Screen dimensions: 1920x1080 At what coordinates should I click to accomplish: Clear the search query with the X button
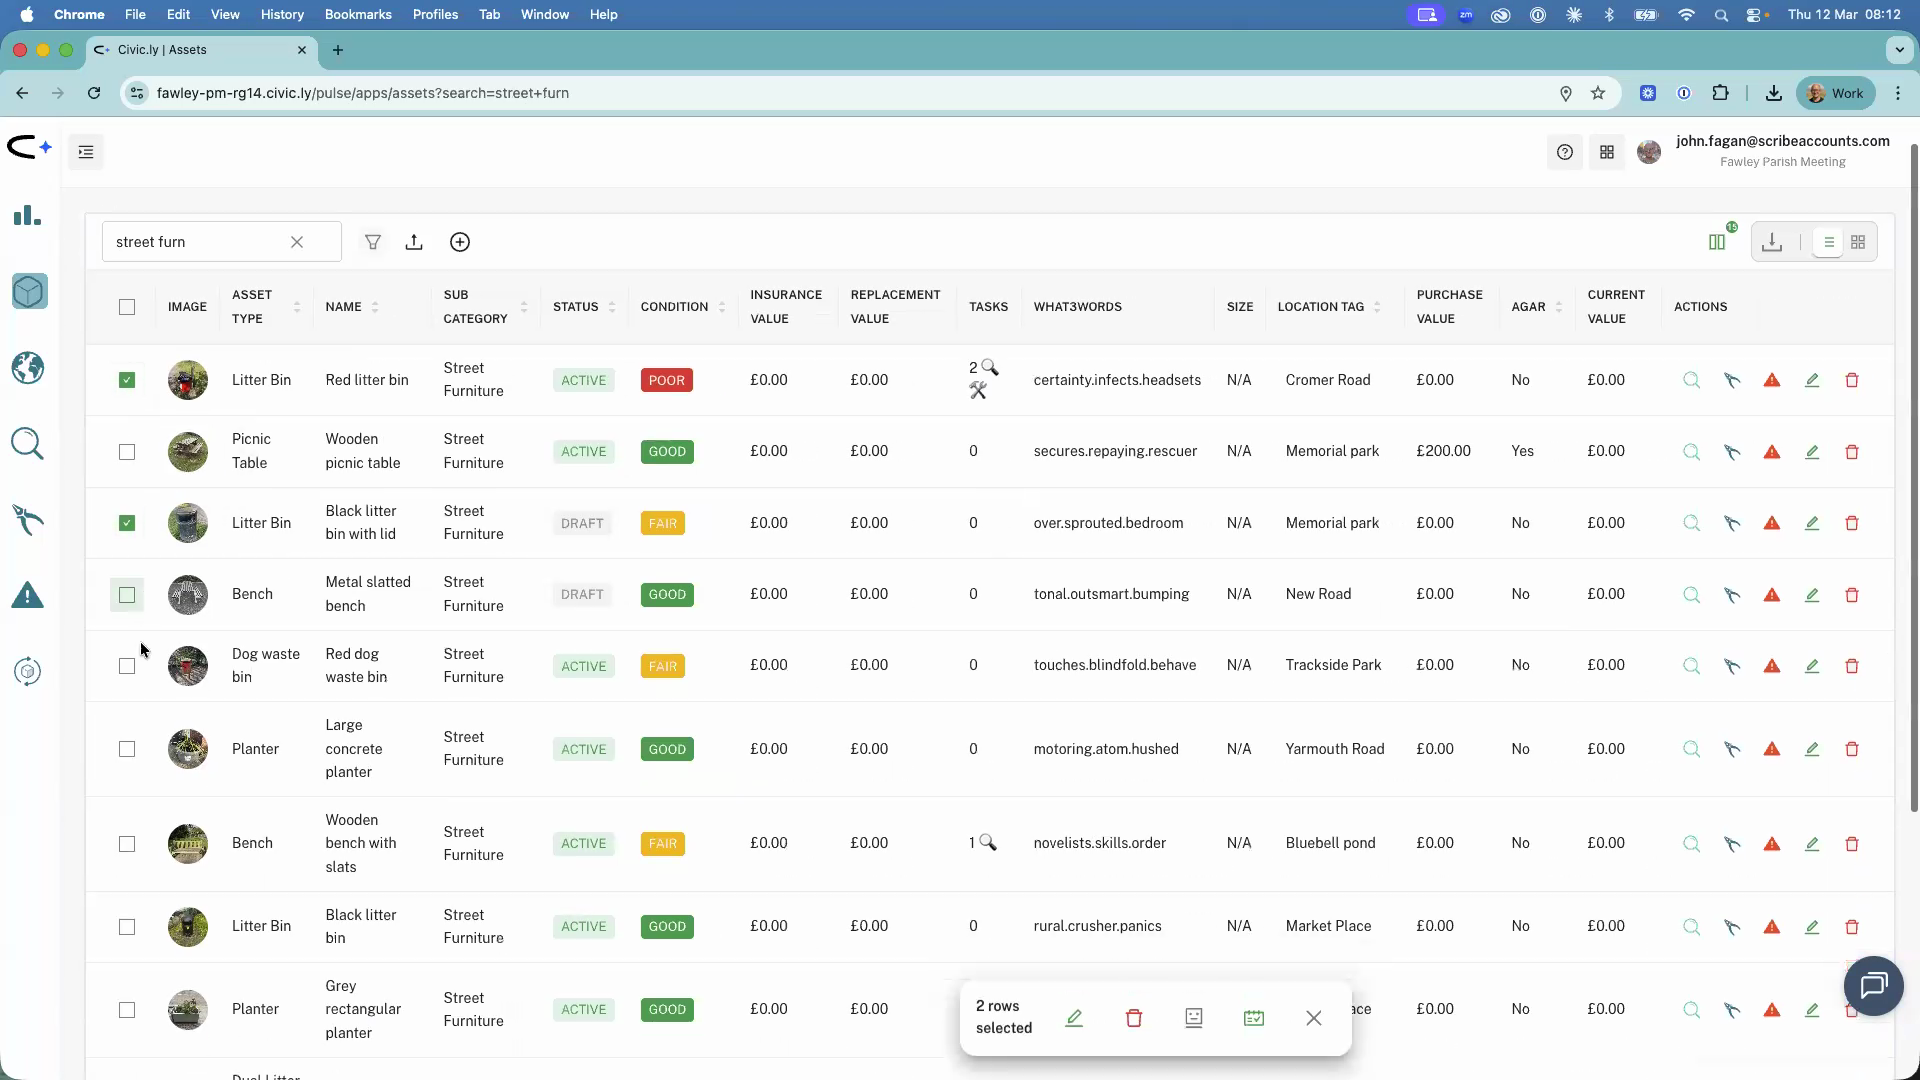297,242
